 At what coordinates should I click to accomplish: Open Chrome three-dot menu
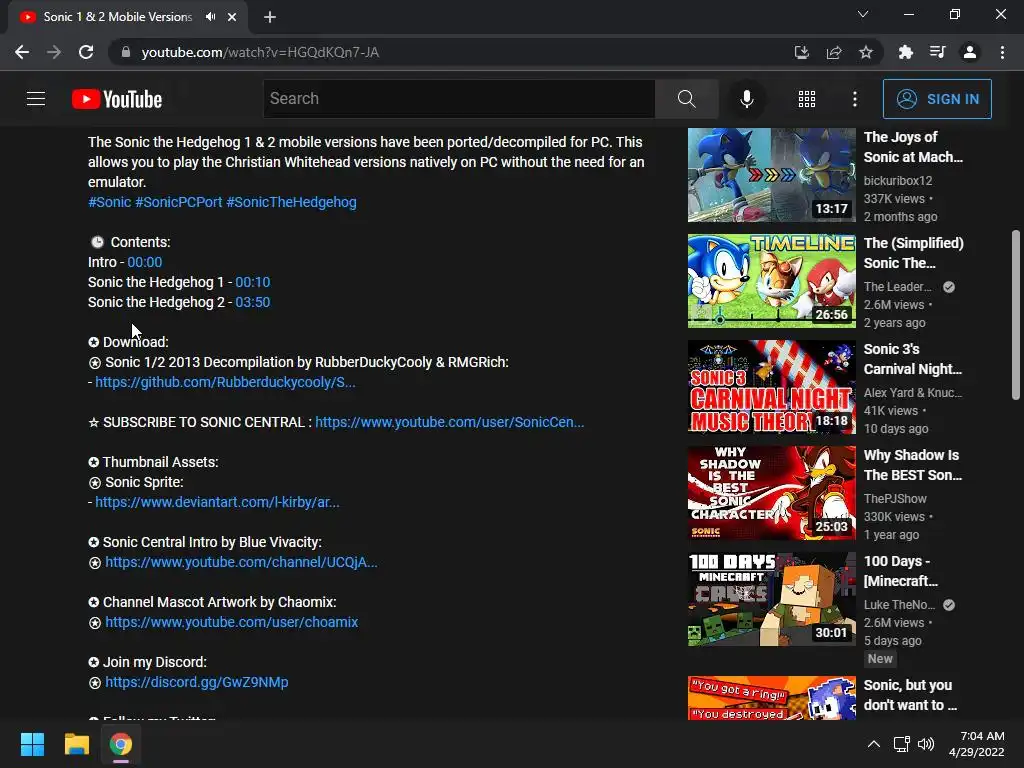click(1002, 52)
